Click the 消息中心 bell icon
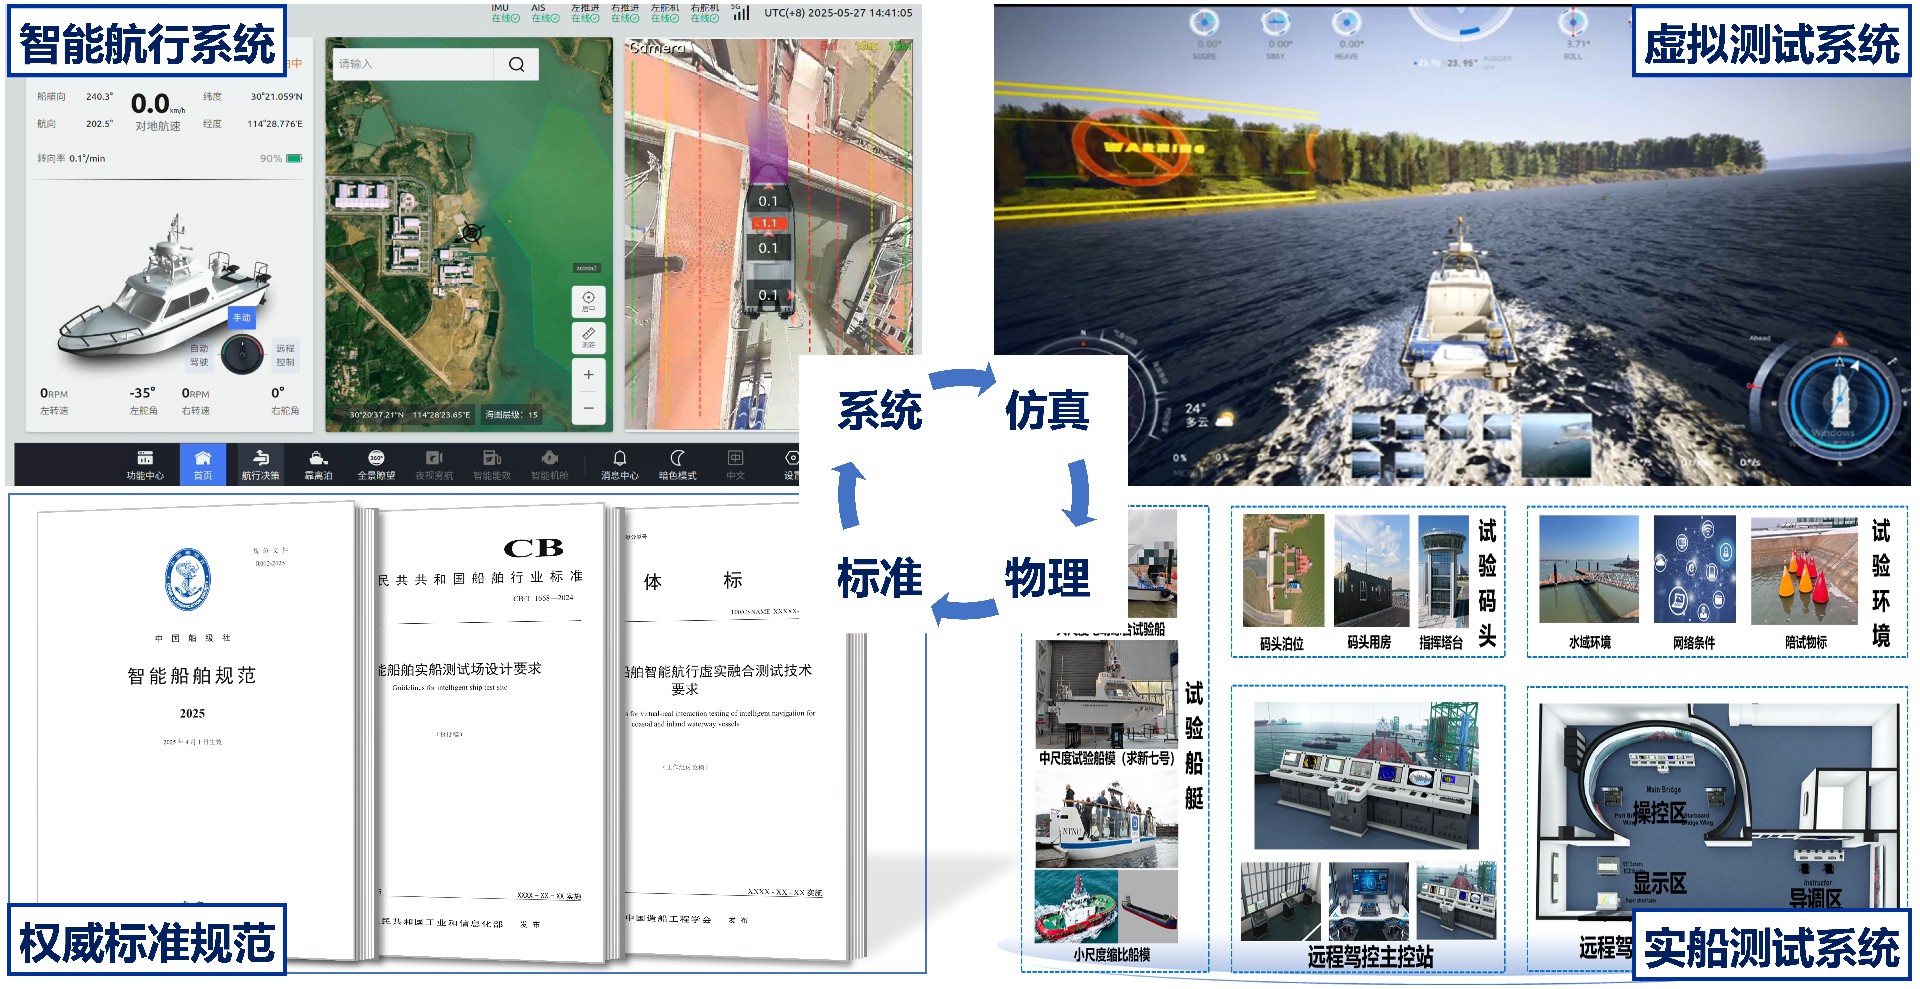 point(619,463)
